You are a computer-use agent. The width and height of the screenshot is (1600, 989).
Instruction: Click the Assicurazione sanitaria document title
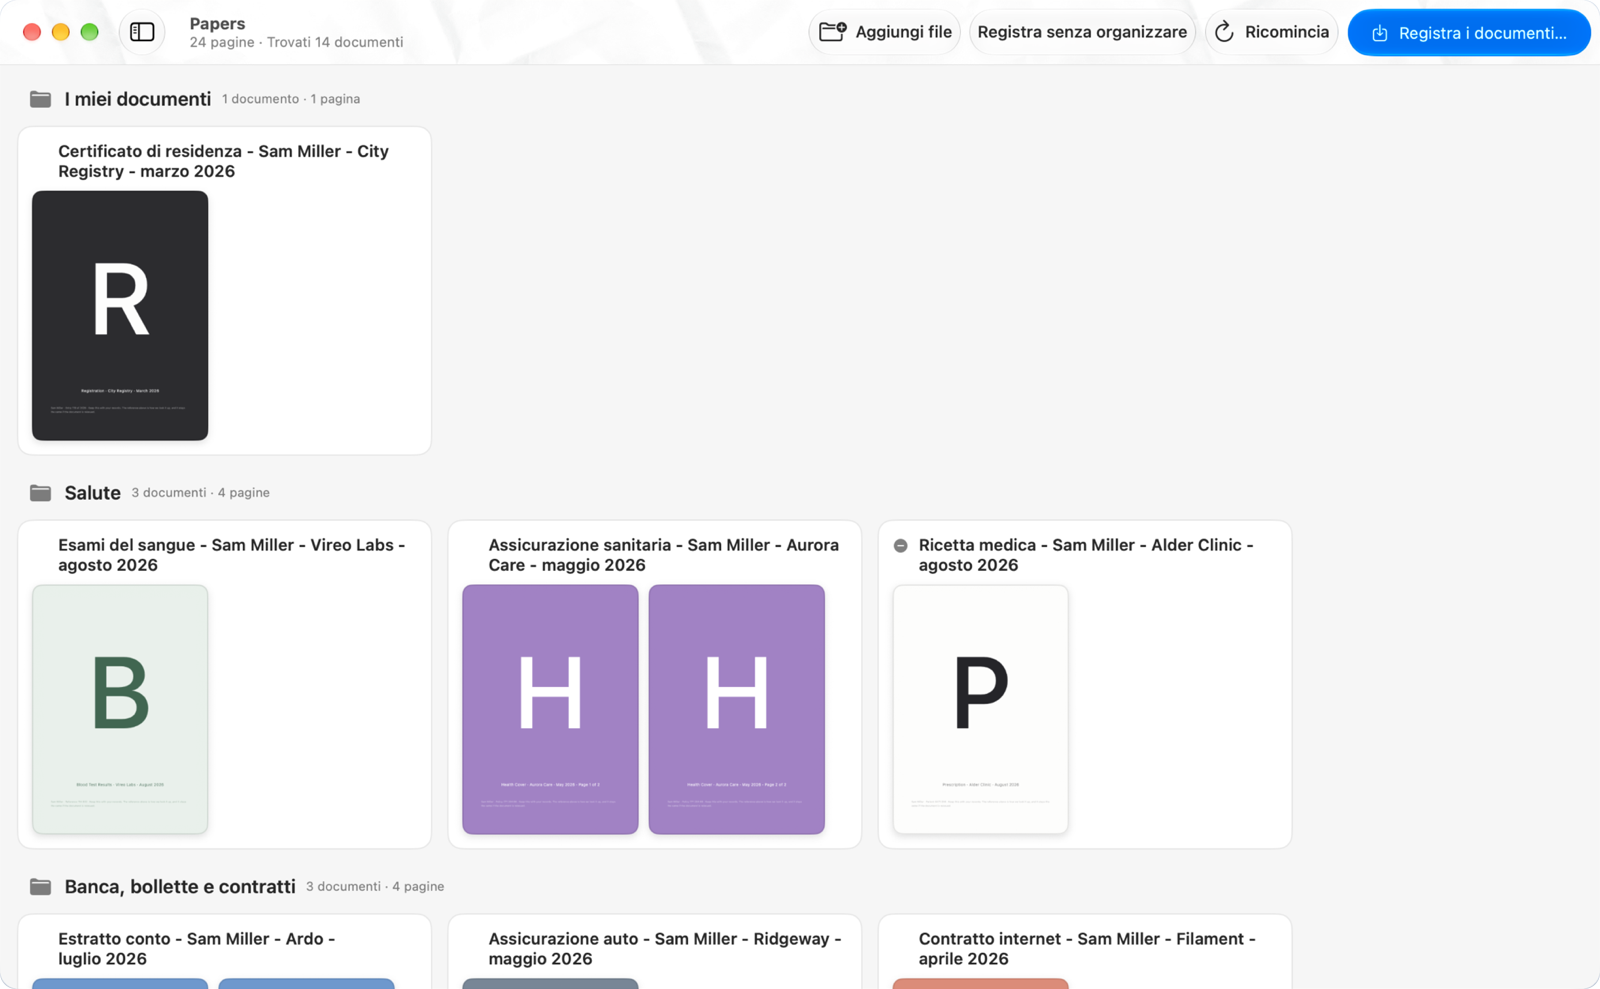click(663, 555)
